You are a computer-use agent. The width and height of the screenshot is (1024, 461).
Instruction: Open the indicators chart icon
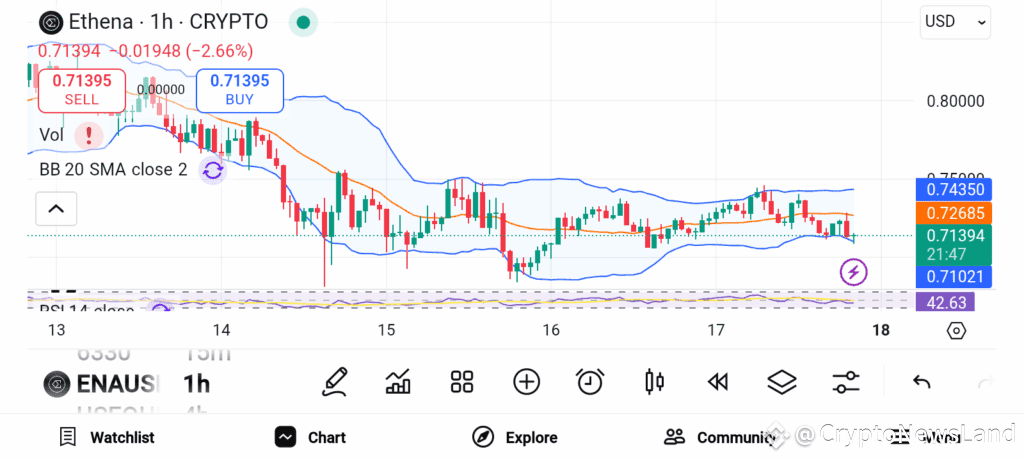pyautogui.click(x=398, y=382)
